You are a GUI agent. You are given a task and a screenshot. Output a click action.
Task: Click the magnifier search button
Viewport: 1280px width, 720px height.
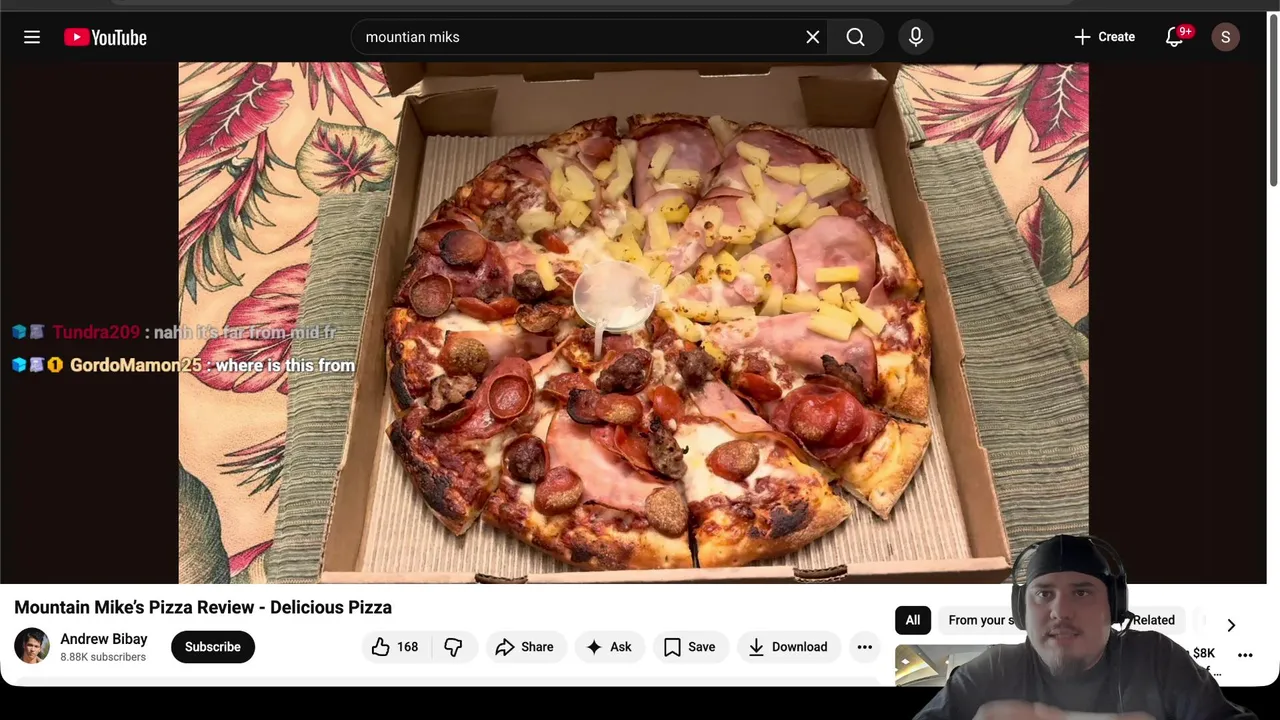pos(855,37)
